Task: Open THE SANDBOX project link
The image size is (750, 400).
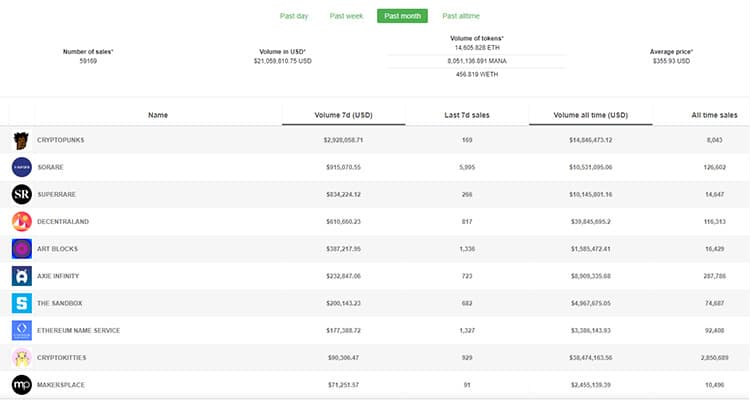Action: (59, 303)
